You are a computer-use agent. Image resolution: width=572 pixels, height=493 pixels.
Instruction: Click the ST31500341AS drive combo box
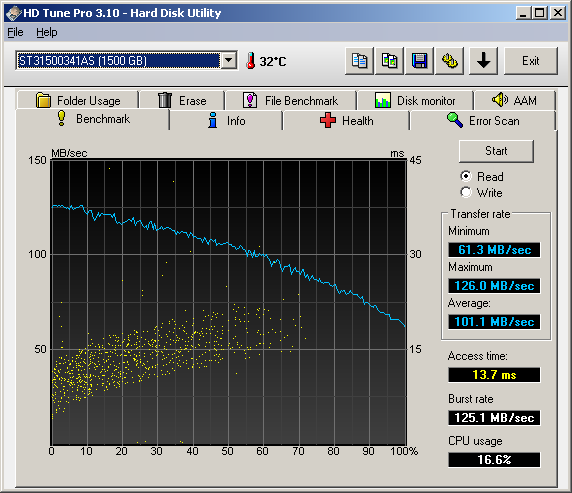[x=126, y=60]
